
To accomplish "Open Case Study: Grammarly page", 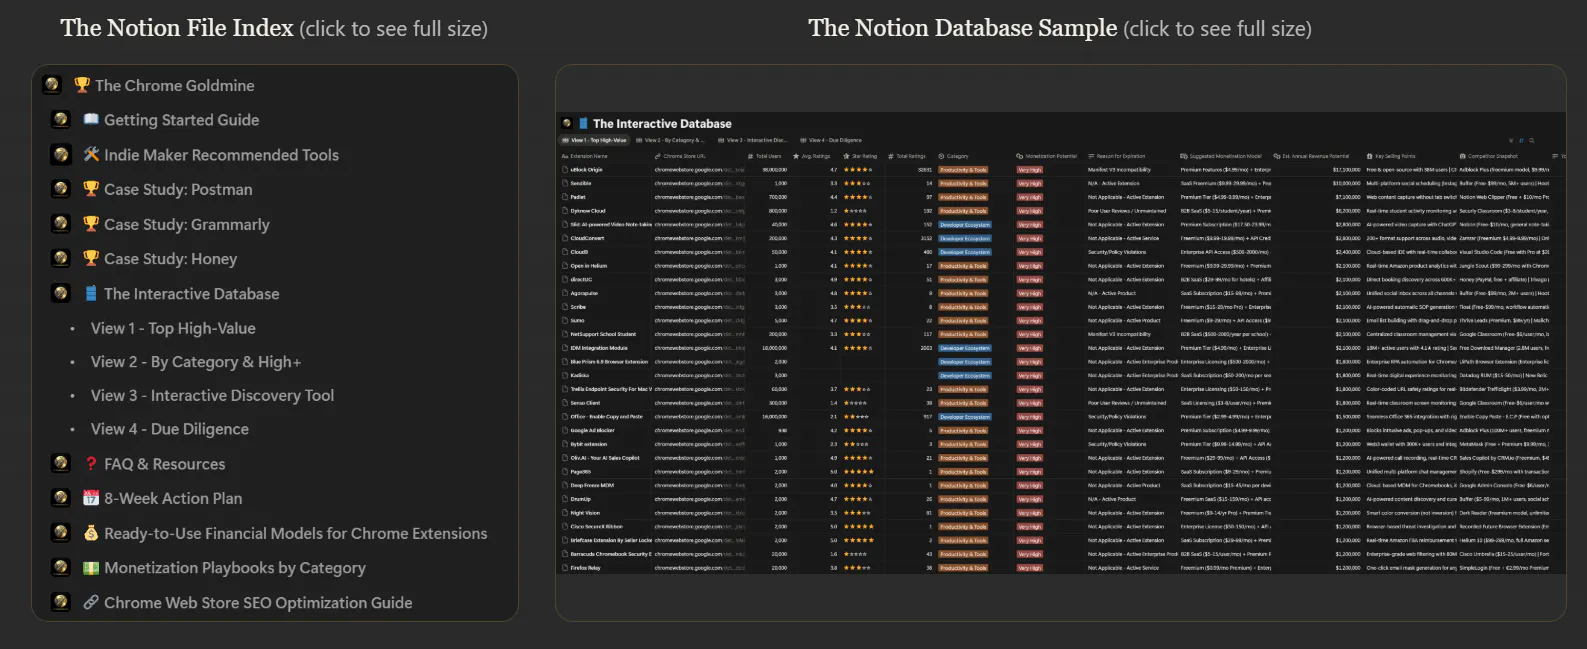I will point(187,224).
